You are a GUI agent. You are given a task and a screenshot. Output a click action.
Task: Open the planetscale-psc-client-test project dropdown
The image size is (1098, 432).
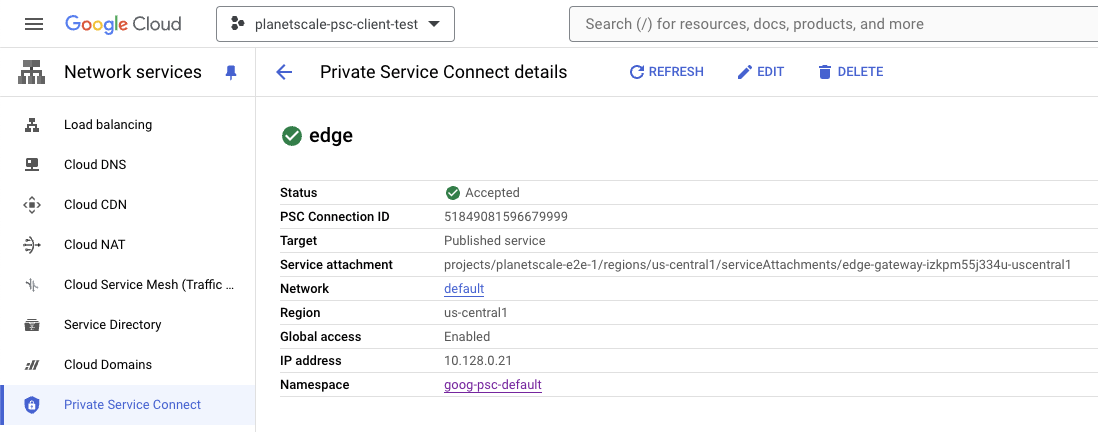click(x=335, y=24)
